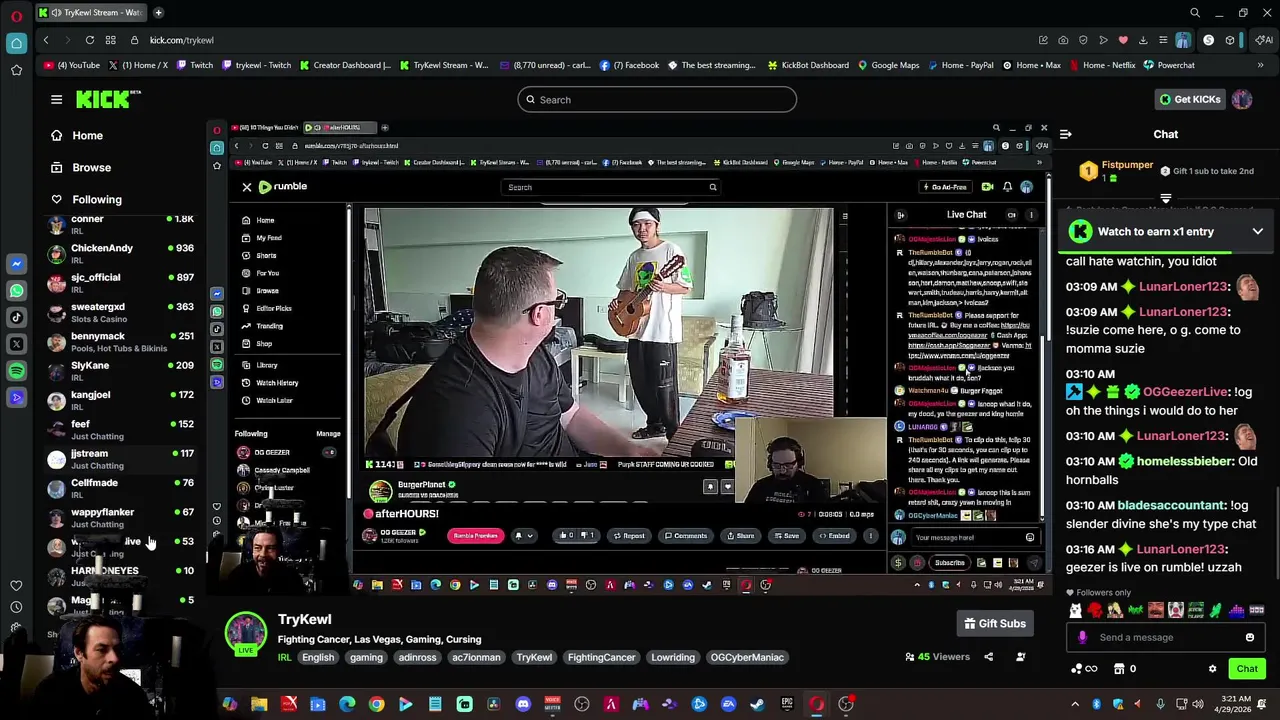Open chat settings gear
1280x720 pixels.
click(x=1212, y=669)
